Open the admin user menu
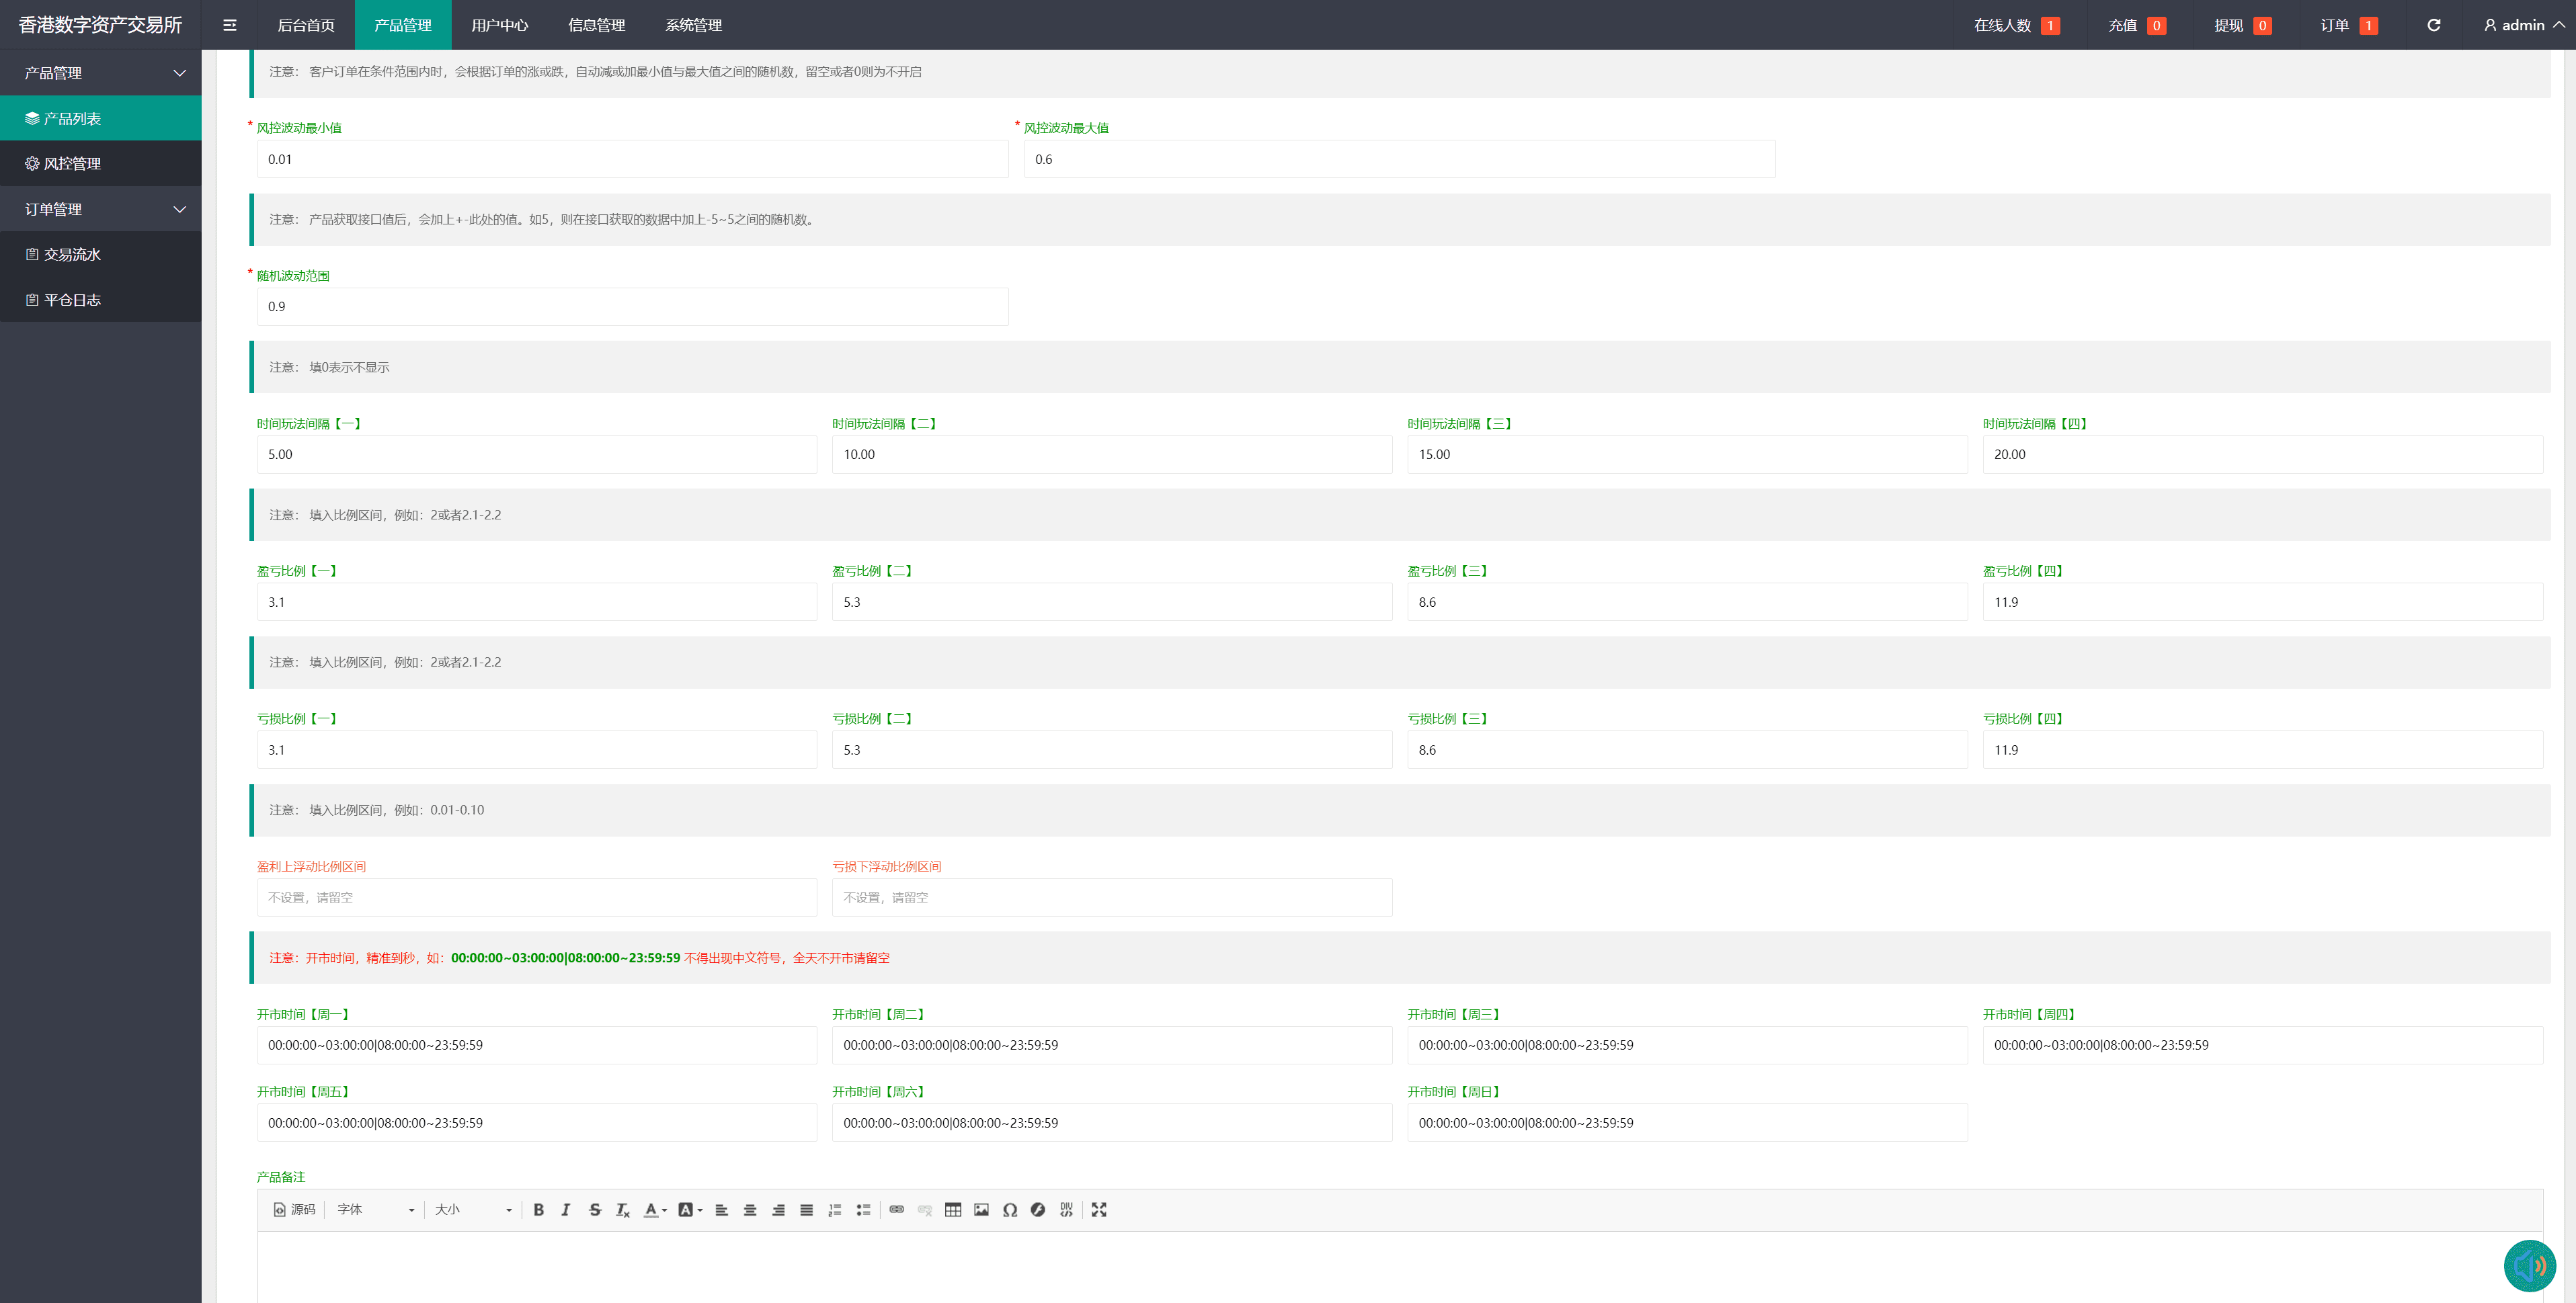 (2523, 25)
